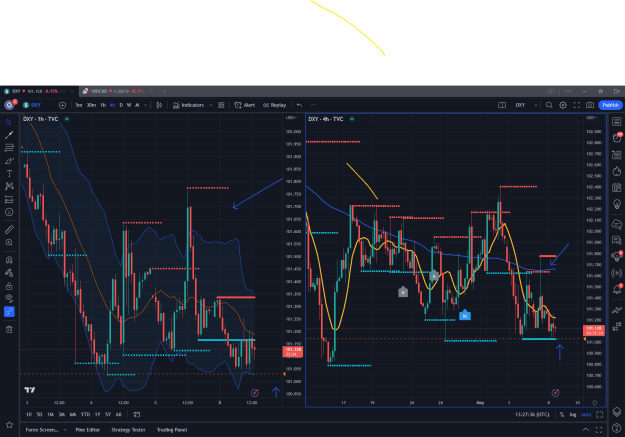Viewport: 625px width, 437px height.
Task: Open the chart patterns tool
Action: coord(9,186)
